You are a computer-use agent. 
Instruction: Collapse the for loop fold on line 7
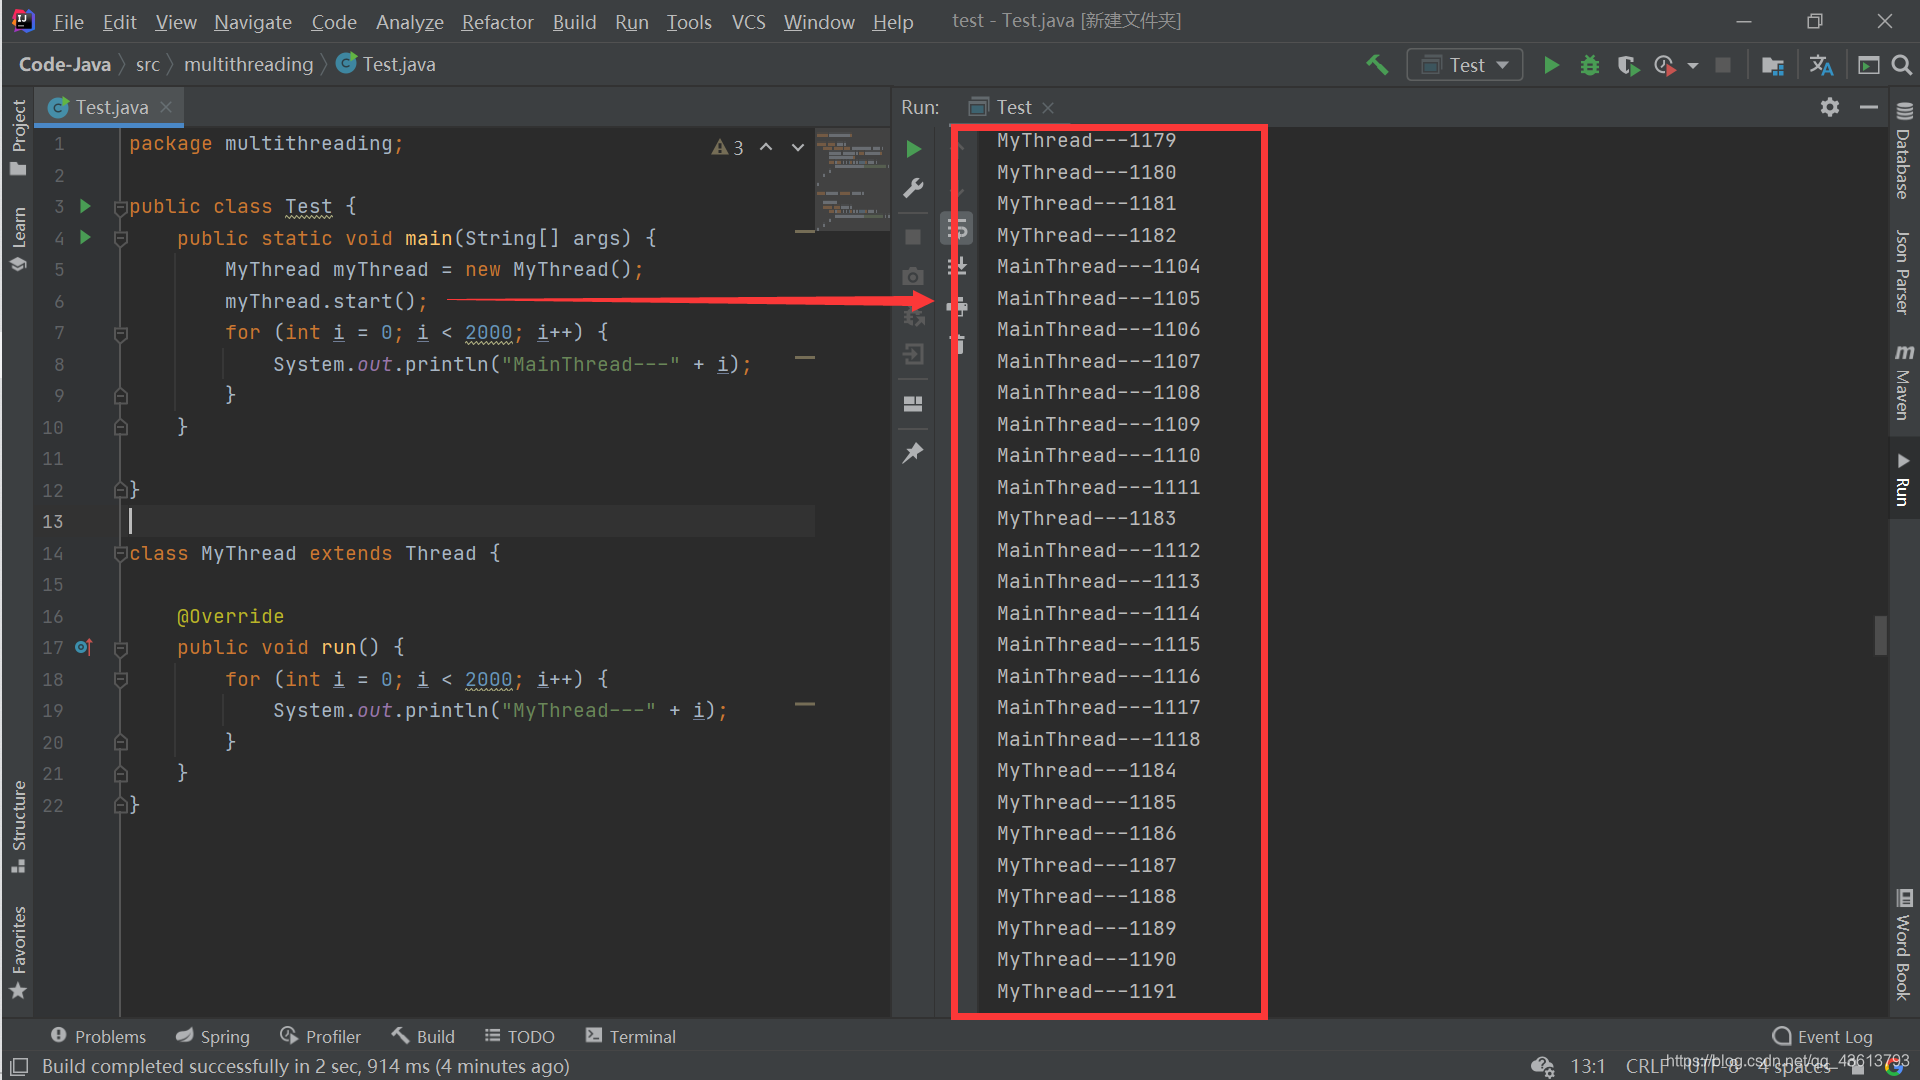[121, 333]
